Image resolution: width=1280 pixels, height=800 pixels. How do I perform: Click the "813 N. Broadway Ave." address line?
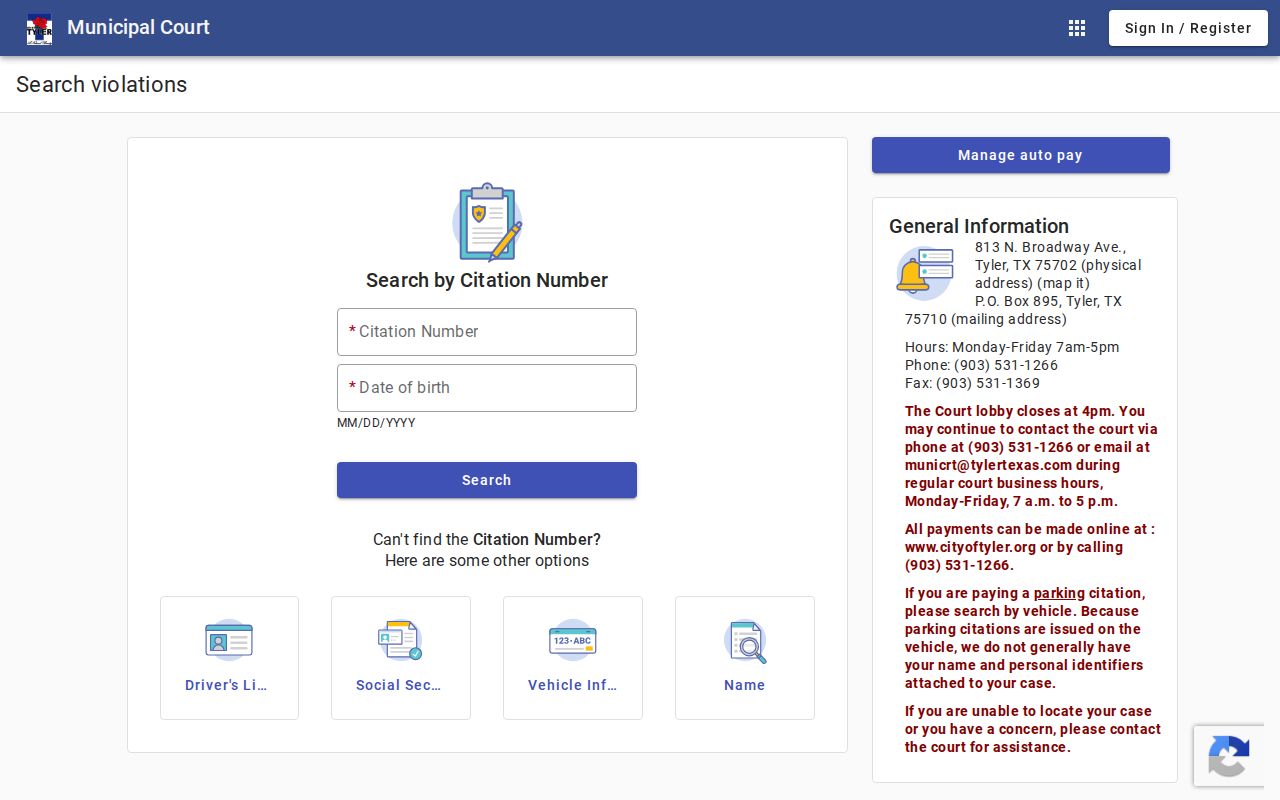pos(1050,247)
